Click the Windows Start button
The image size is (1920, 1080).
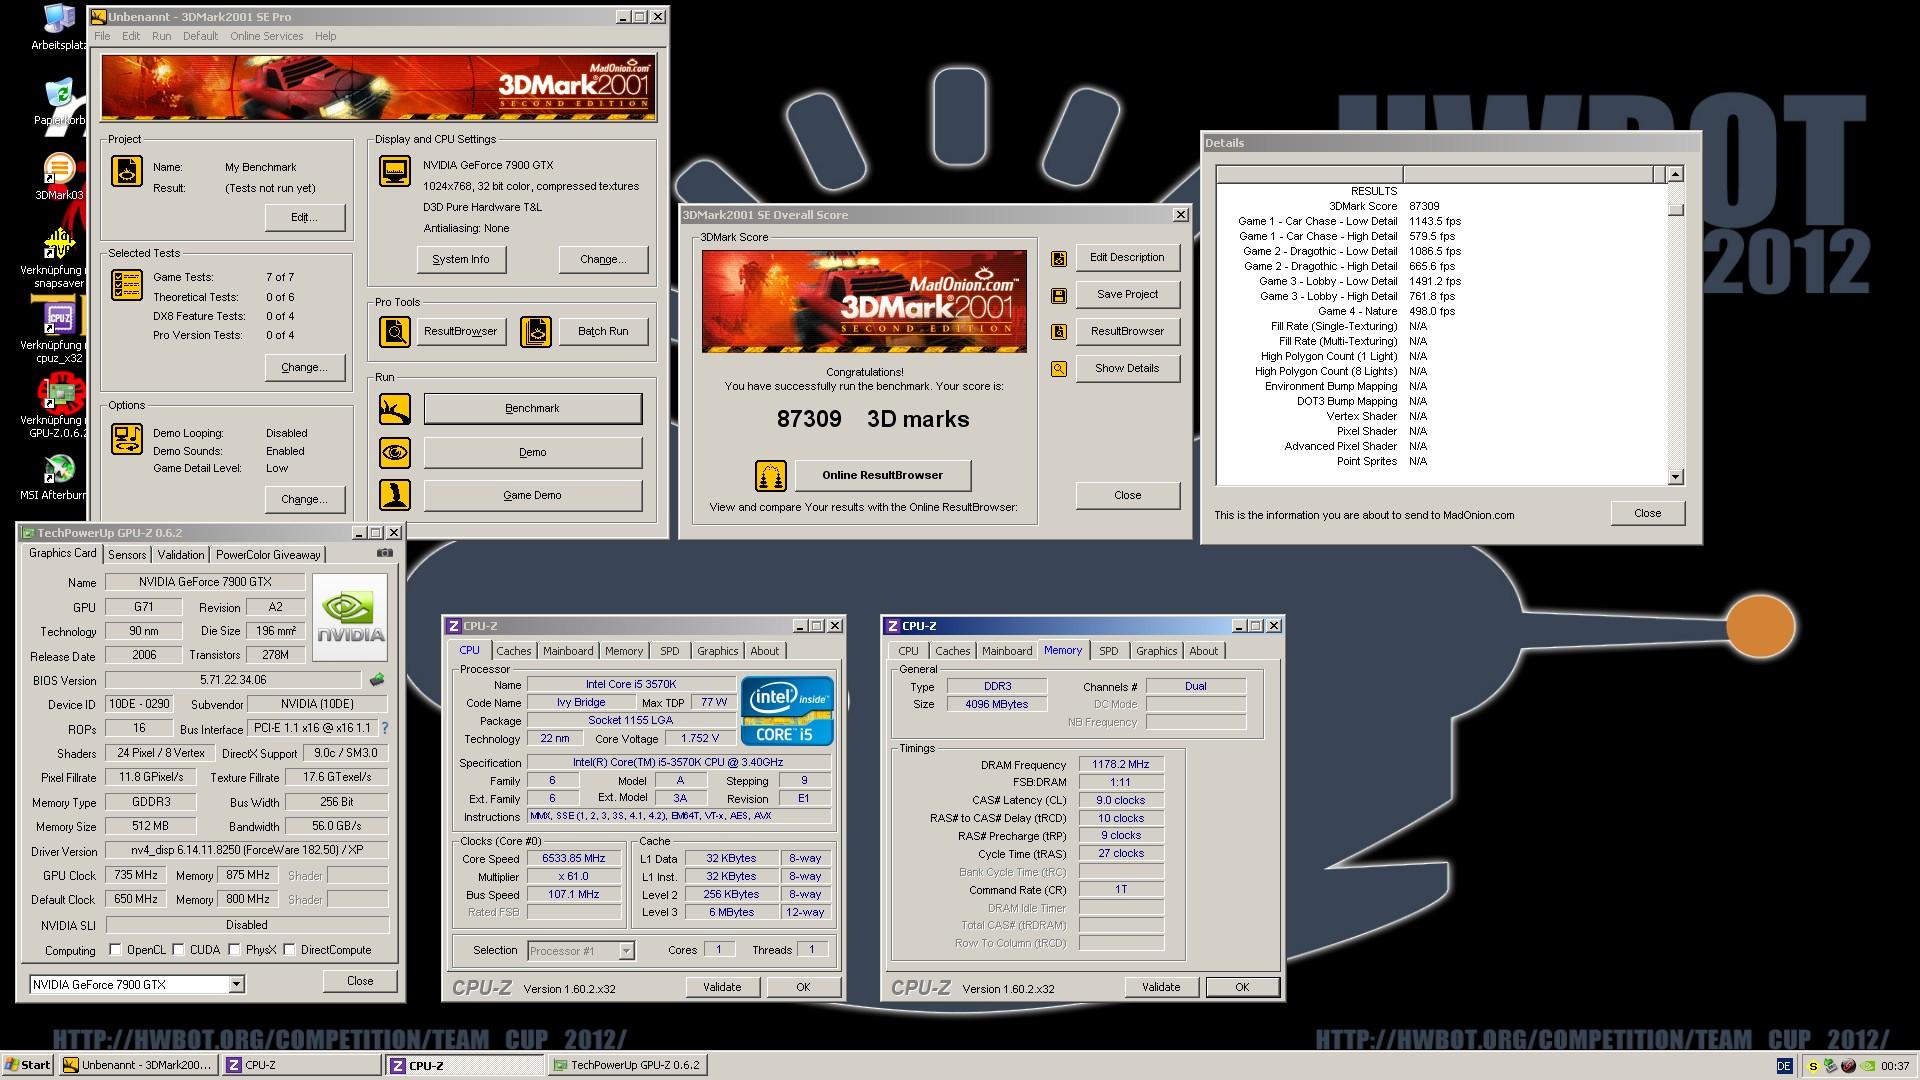(x=28, y=1065)
